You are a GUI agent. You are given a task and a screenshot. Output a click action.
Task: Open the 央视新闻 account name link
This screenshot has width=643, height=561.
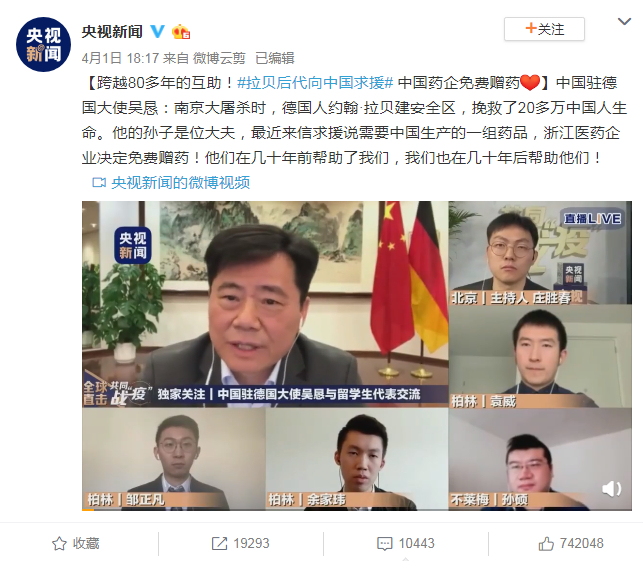pos(112,32)
